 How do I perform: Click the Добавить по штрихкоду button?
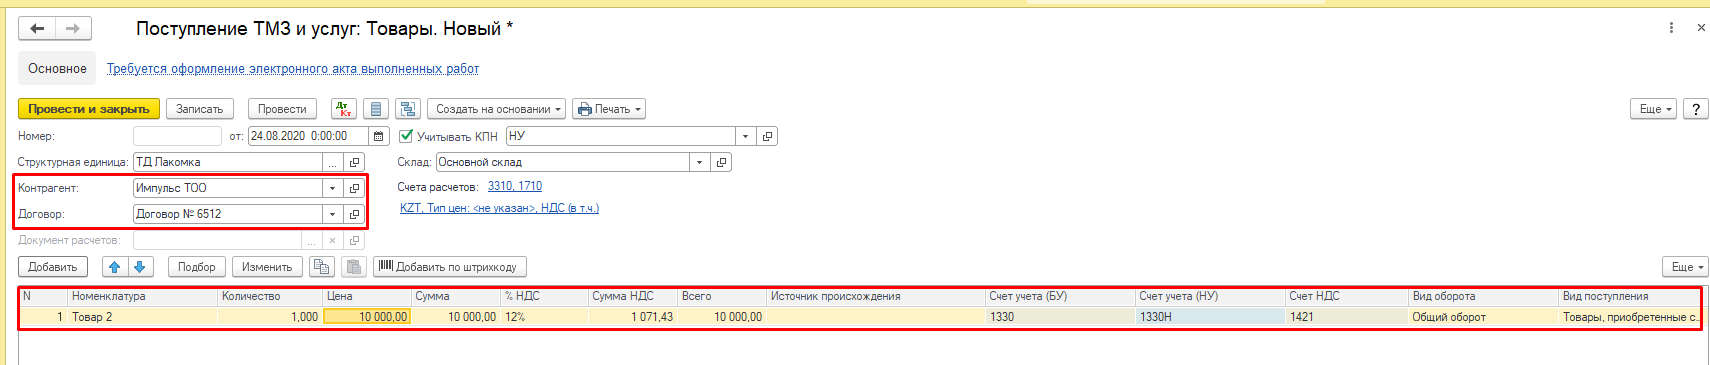449,267
